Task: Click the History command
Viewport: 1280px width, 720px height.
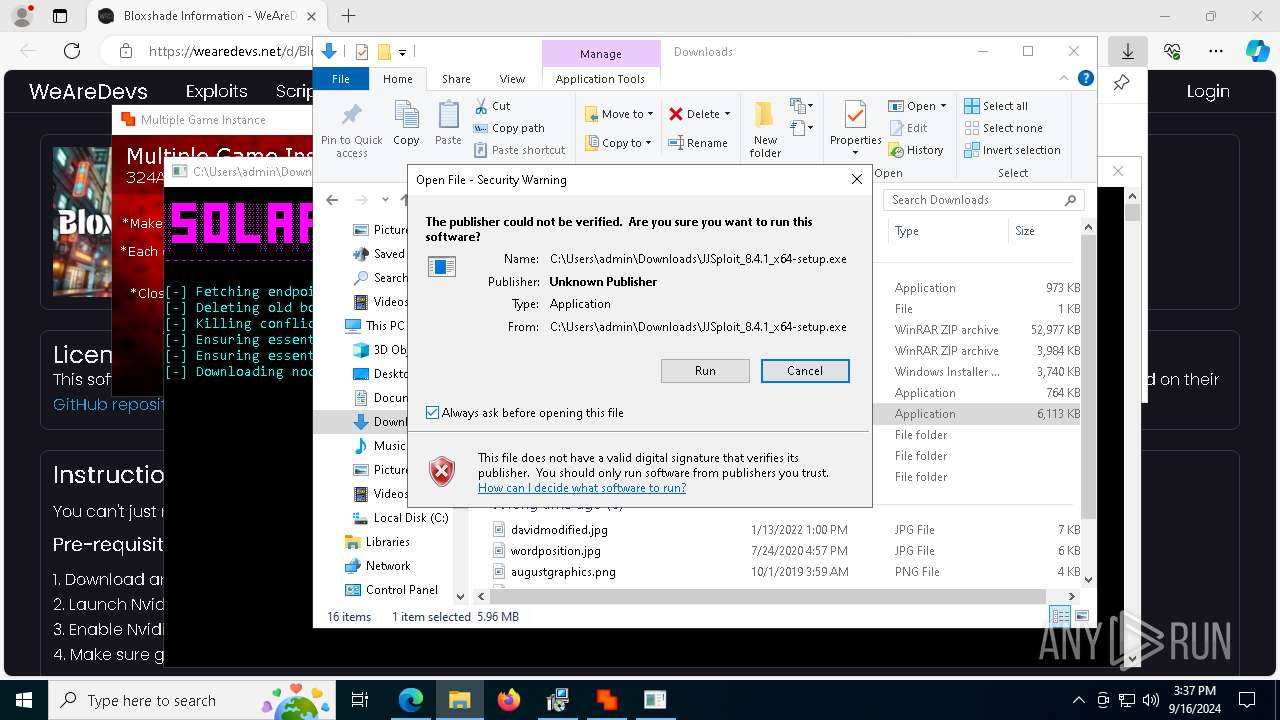Action: coord(916,150)
